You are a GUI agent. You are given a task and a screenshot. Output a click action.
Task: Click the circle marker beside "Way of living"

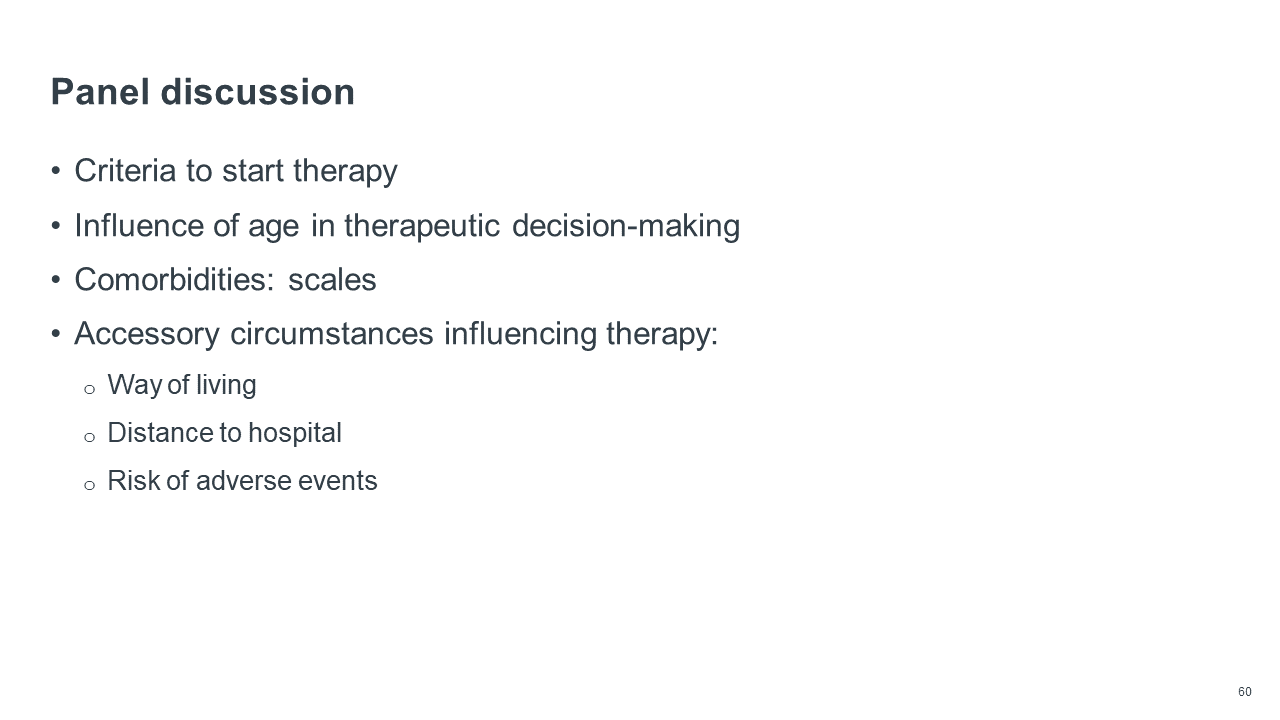pyautogui.click(x=89, y=389)
